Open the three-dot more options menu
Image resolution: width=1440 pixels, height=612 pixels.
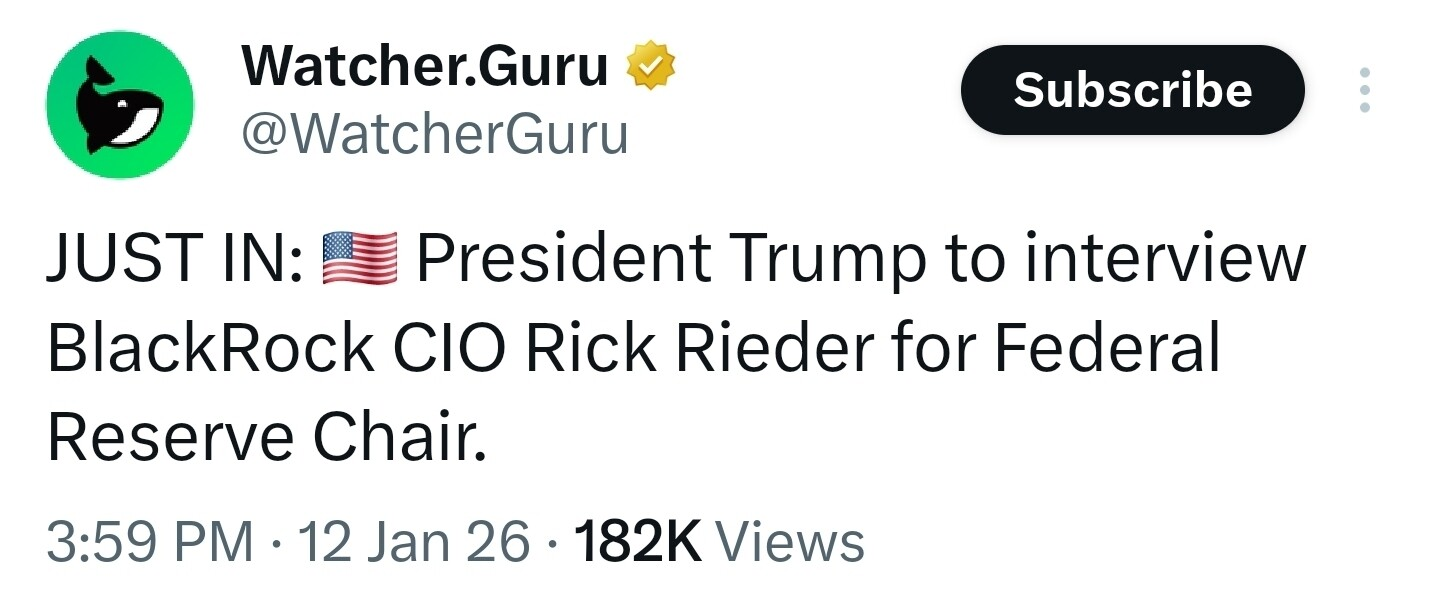[x=1364, y=90]
